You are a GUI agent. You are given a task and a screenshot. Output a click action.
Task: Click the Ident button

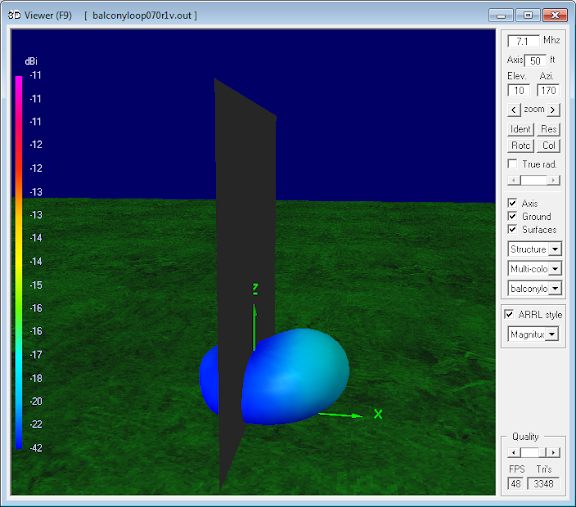point(520,129)
